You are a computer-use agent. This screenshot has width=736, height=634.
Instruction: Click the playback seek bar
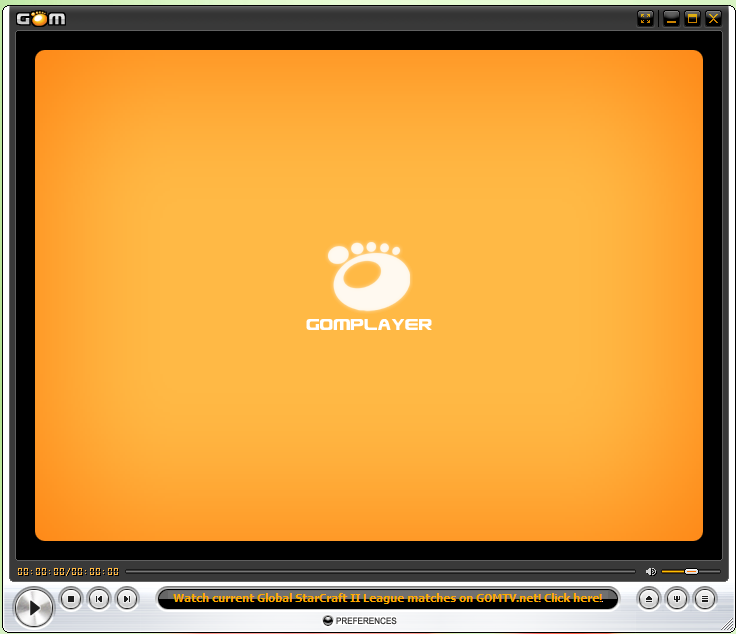coord(380,572)
